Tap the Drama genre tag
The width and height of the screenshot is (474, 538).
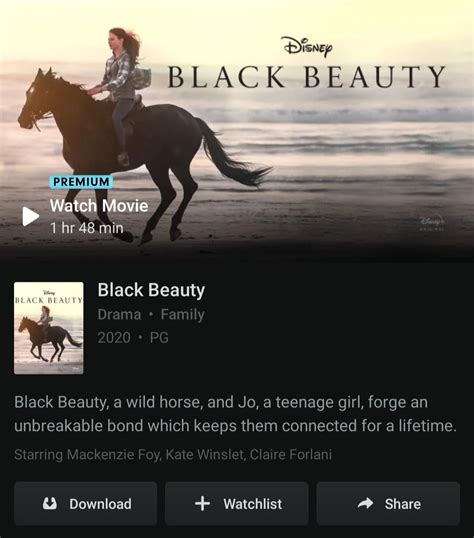[119, 314]
